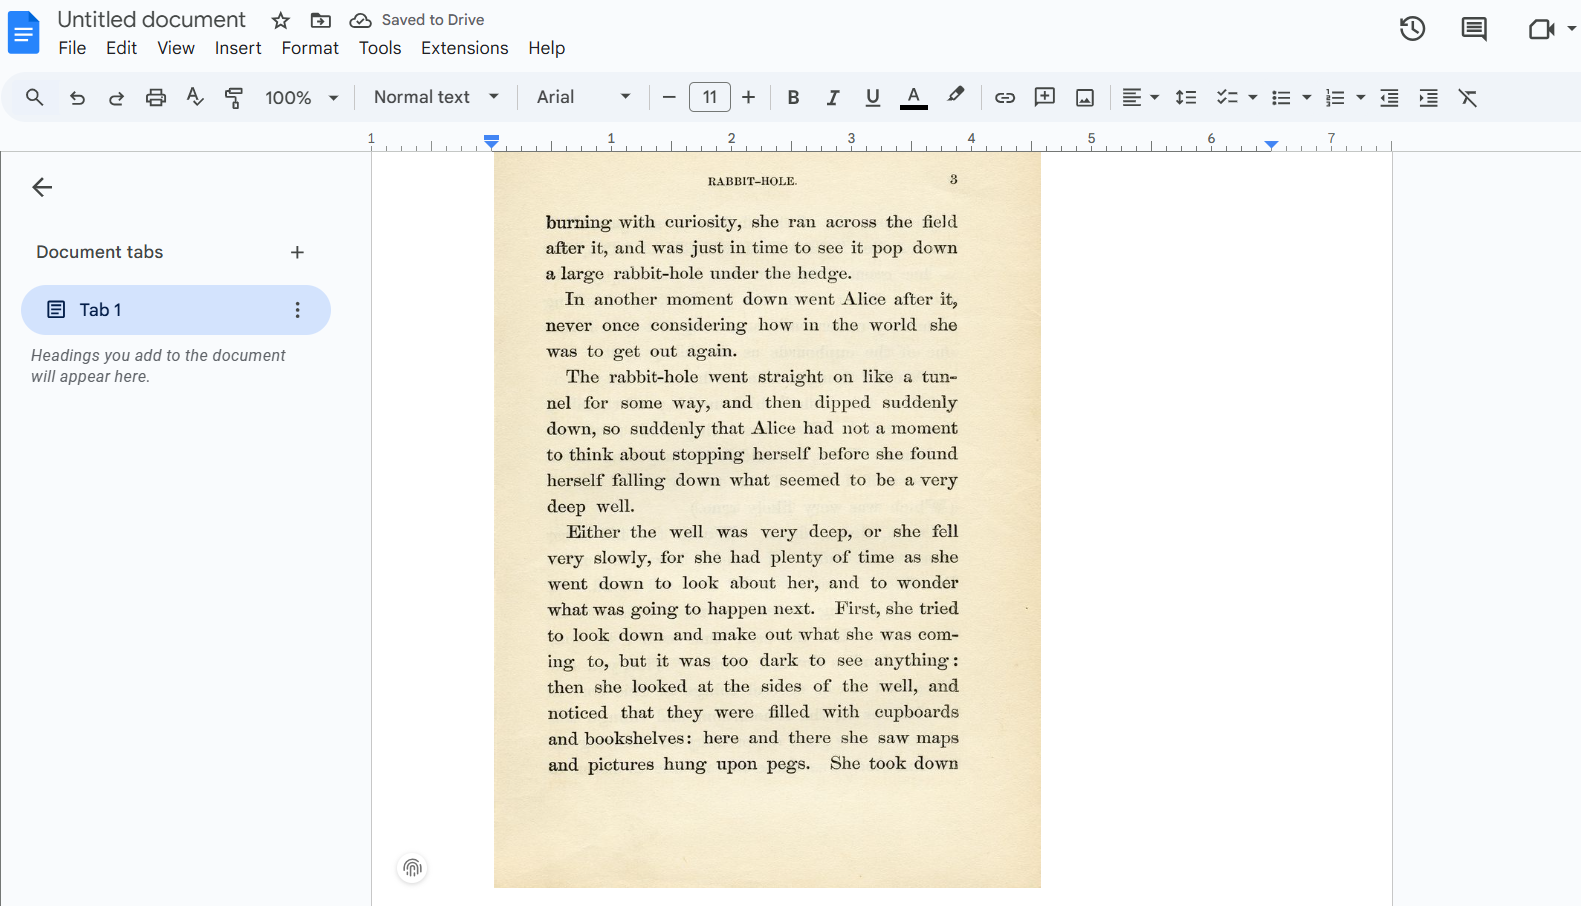Click the search menus magnifier icon
Viewport: 1581px width, 906px height.
click(35, 97)
